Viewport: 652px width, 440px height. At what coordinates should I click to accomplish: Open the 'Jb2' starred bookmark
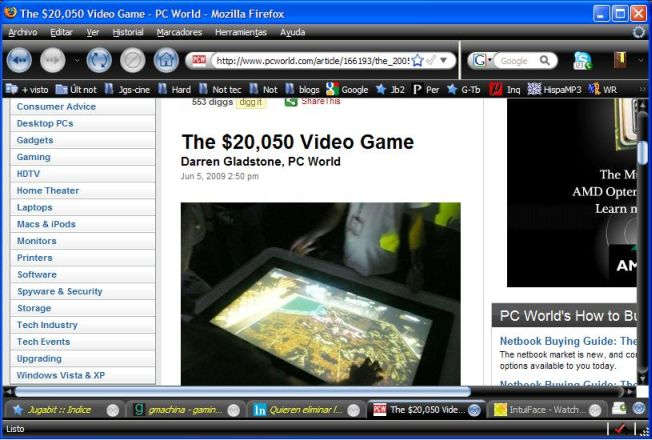point(390,89)
